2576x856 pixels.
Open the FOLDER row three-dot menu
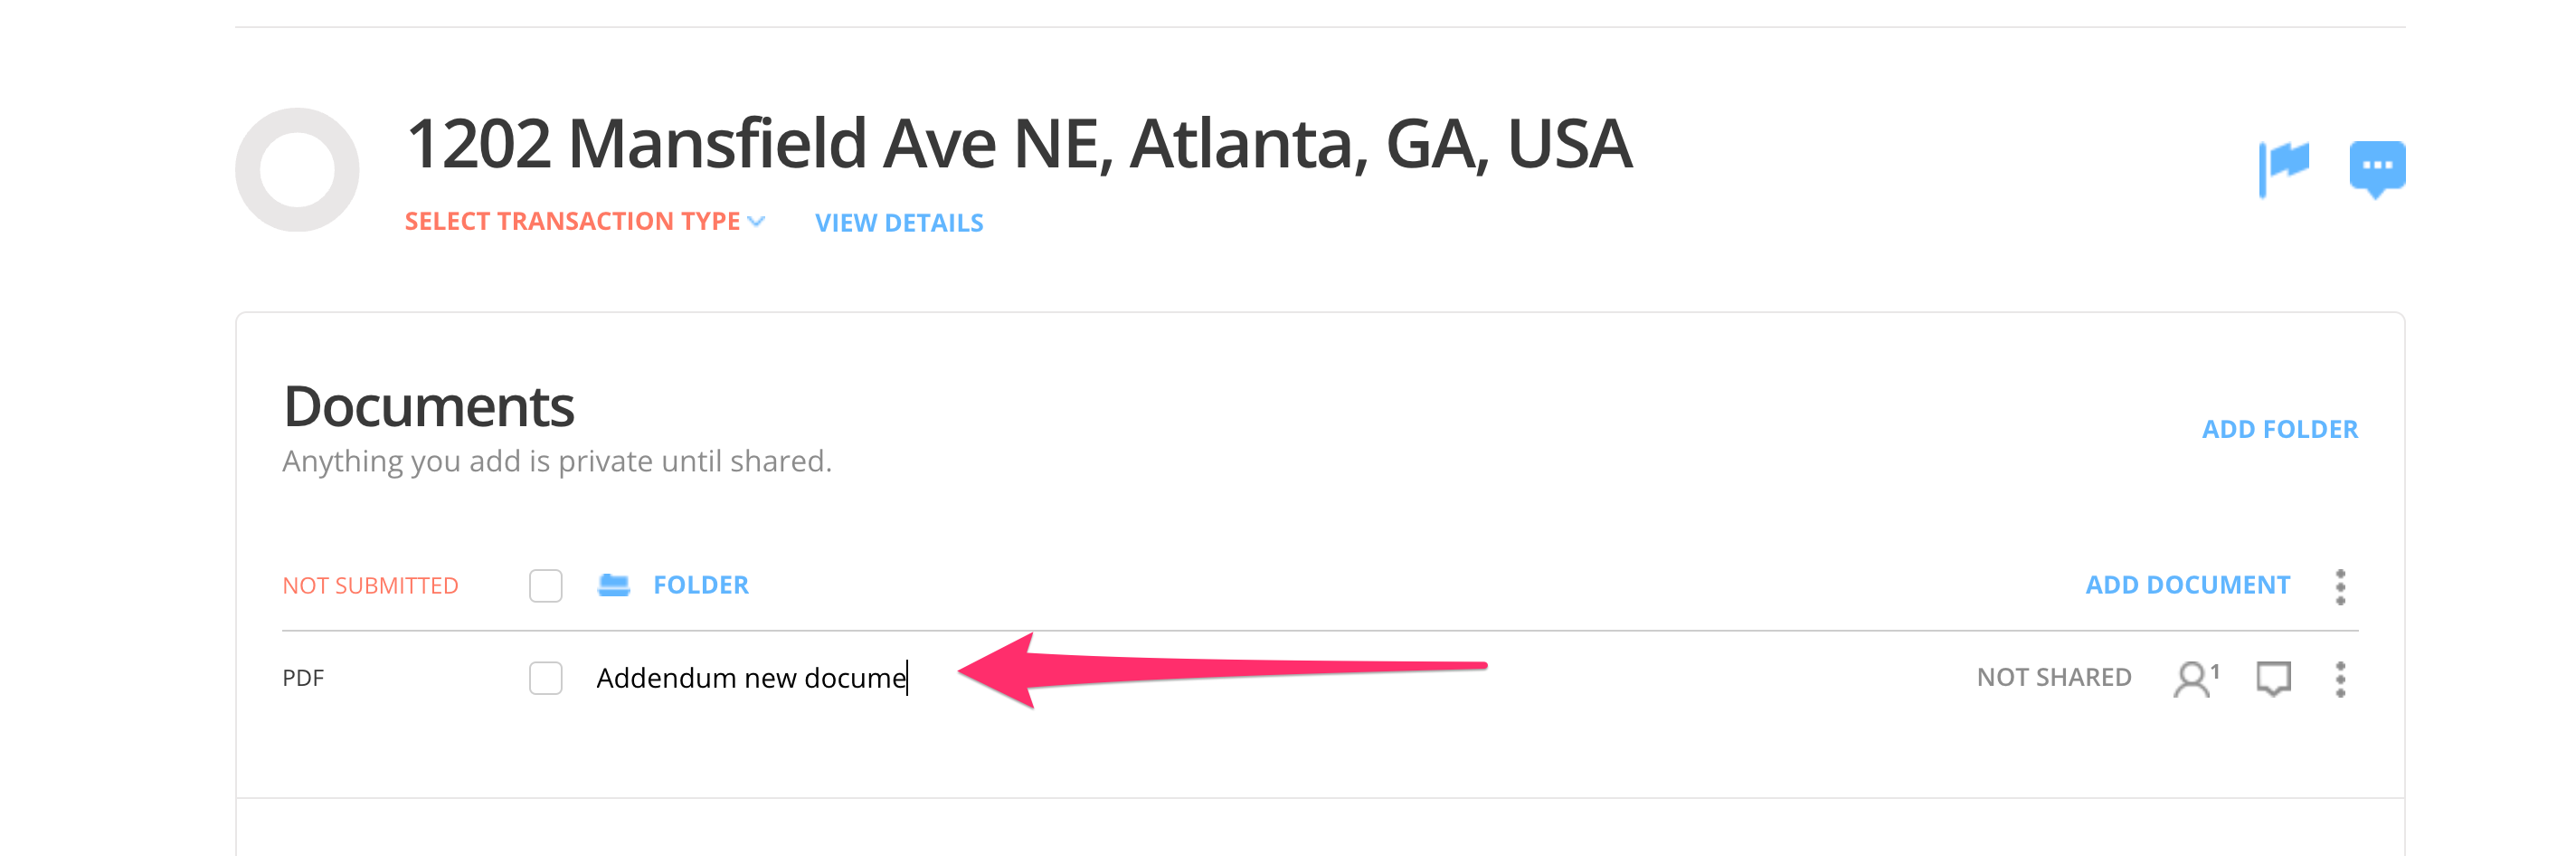click(x=2340, y=587)
